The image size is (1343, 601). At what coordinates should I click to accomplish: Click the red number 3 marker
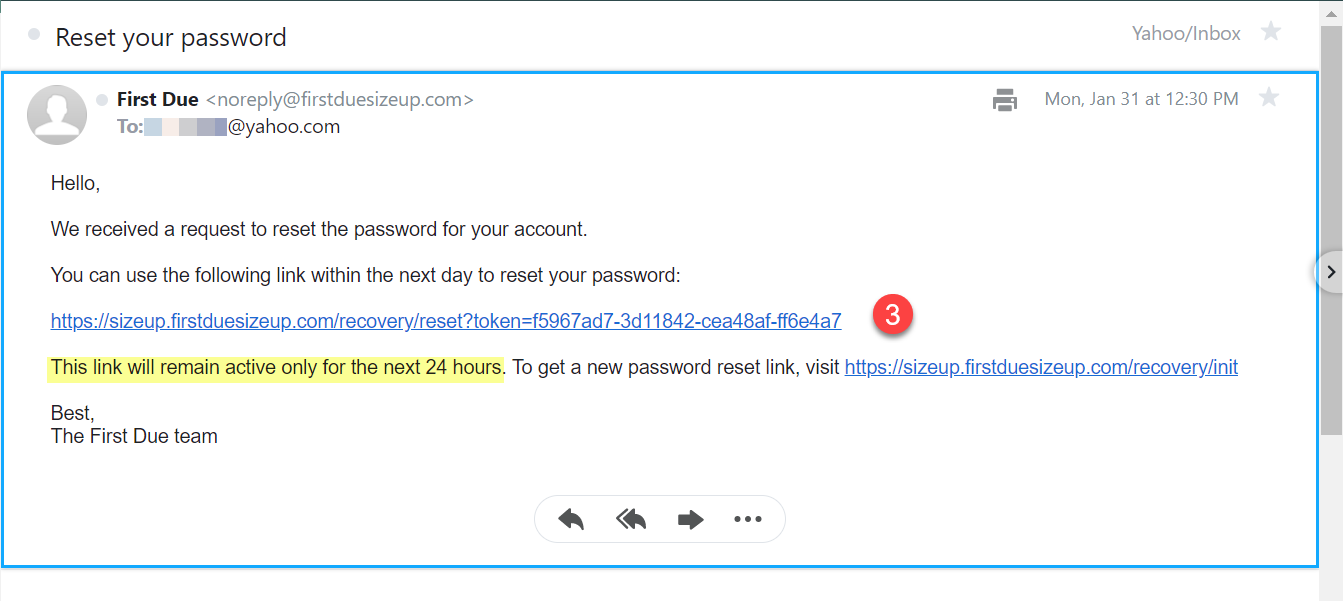893,315
